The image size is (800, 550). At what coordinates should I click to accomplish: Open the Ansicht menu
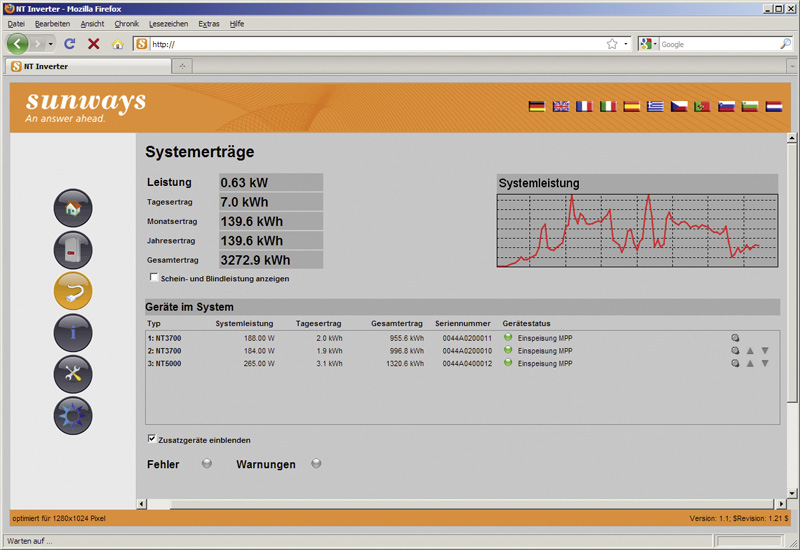click(92, 23)
